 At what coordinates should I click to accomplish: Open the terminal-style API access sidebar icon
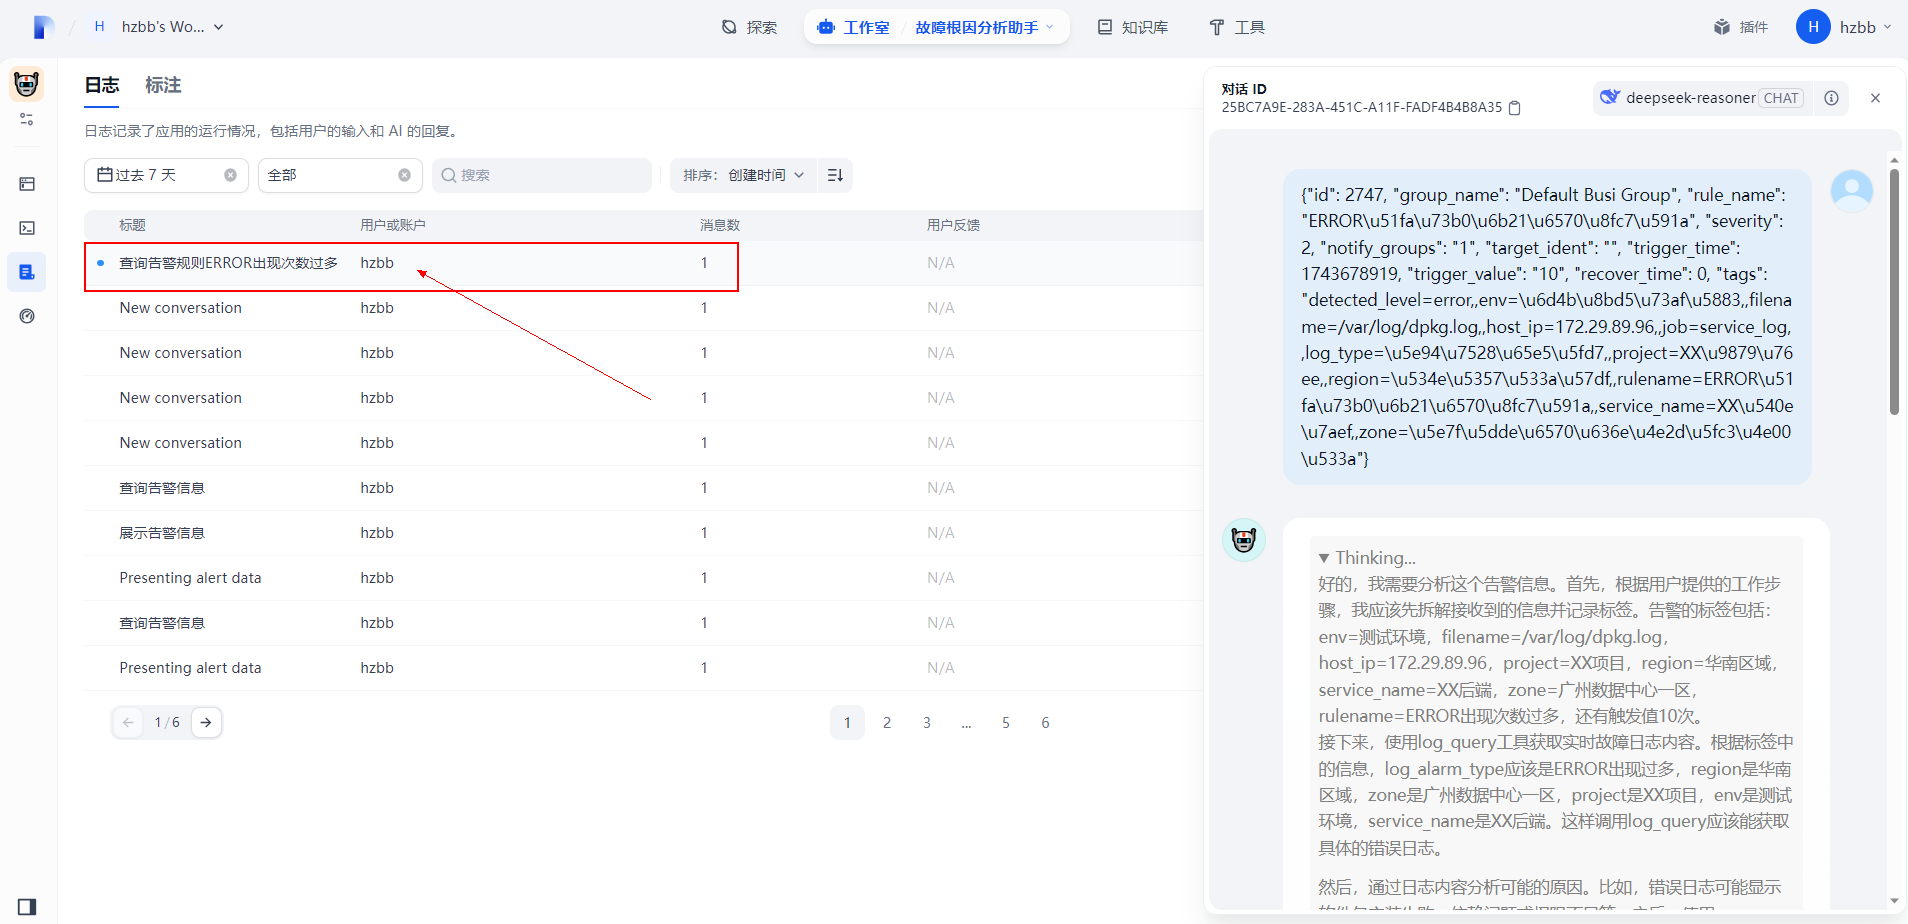tap(27, 228)
